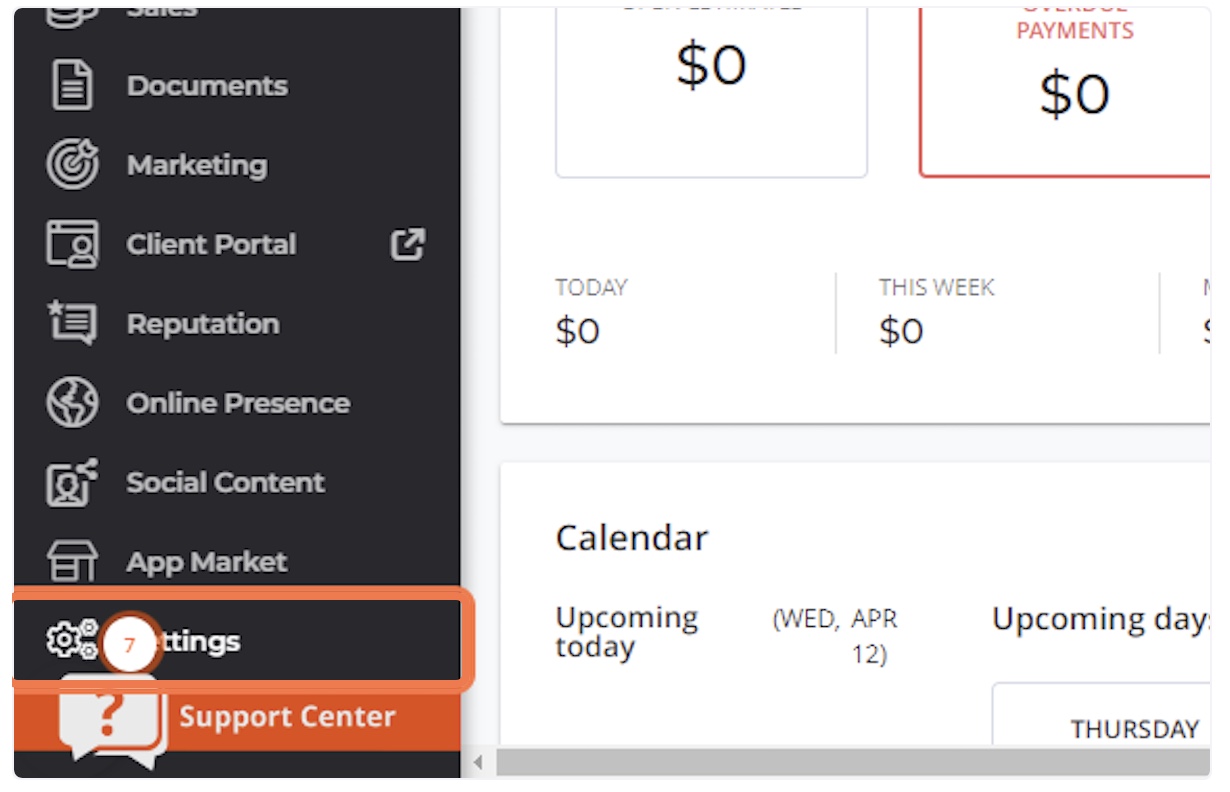The image size is (1230, 792).
Task: Go to the Marketing section
Action: 197,165
